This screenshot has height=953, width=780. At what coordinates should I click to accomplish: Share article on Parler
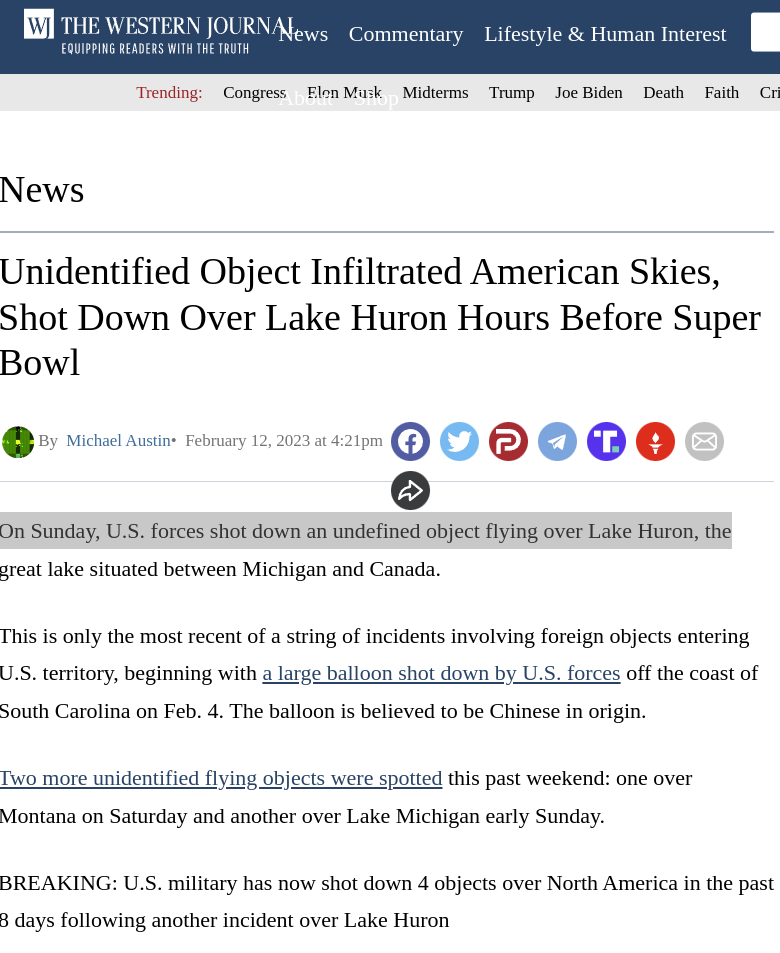[508, 441]
